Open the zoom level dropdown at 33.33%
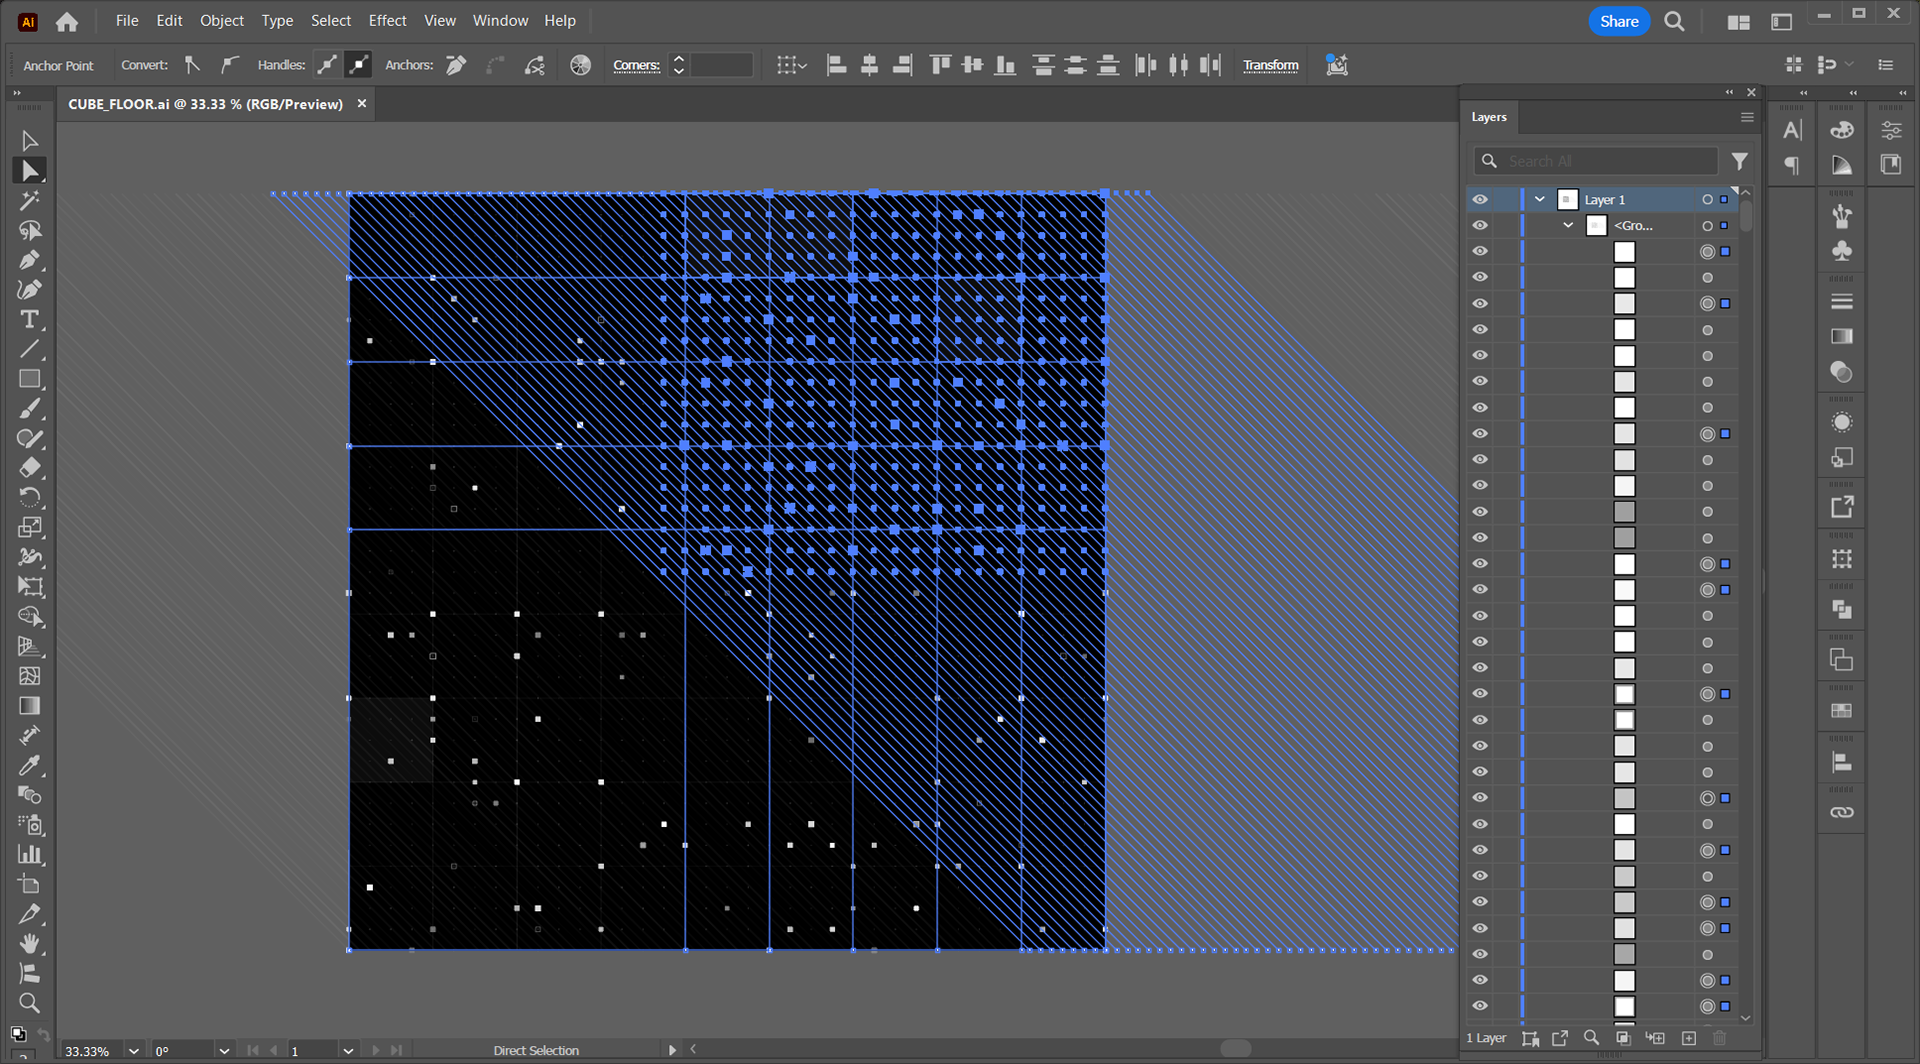Screen dimensions: 1920x1064 [x=134, y=1051]
